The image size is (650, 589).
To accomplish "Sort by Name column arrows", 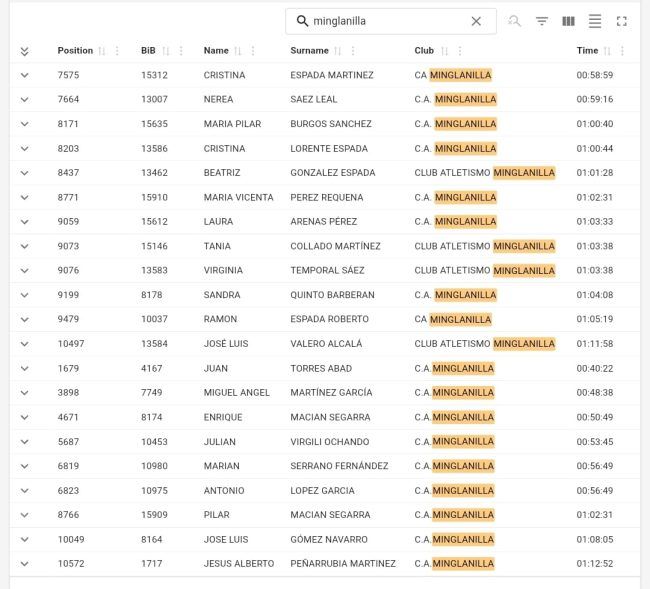I will pyautogui.click(x=238, y=51).
